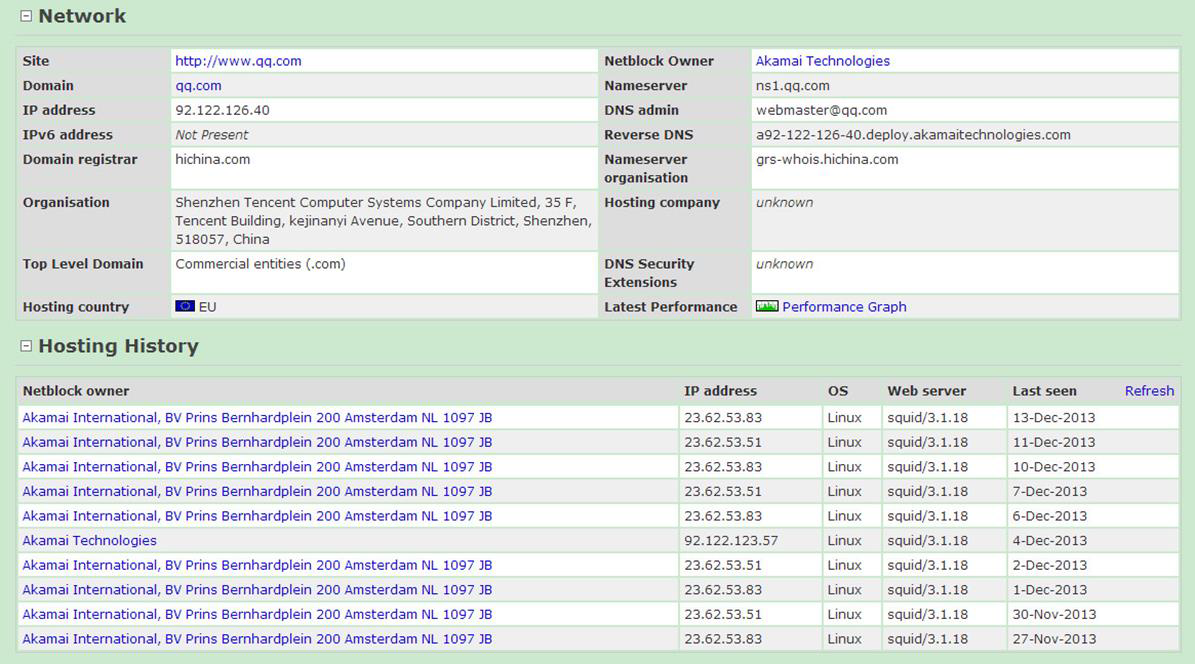Click the green performance graph icon
The height and width of the screenshot is (664, 1195).
(x=767, y=306)
